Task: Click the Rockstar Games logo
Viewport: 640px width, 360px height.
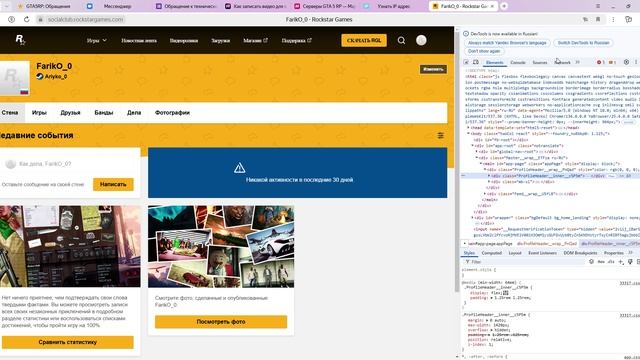Action: click(20, 40)
